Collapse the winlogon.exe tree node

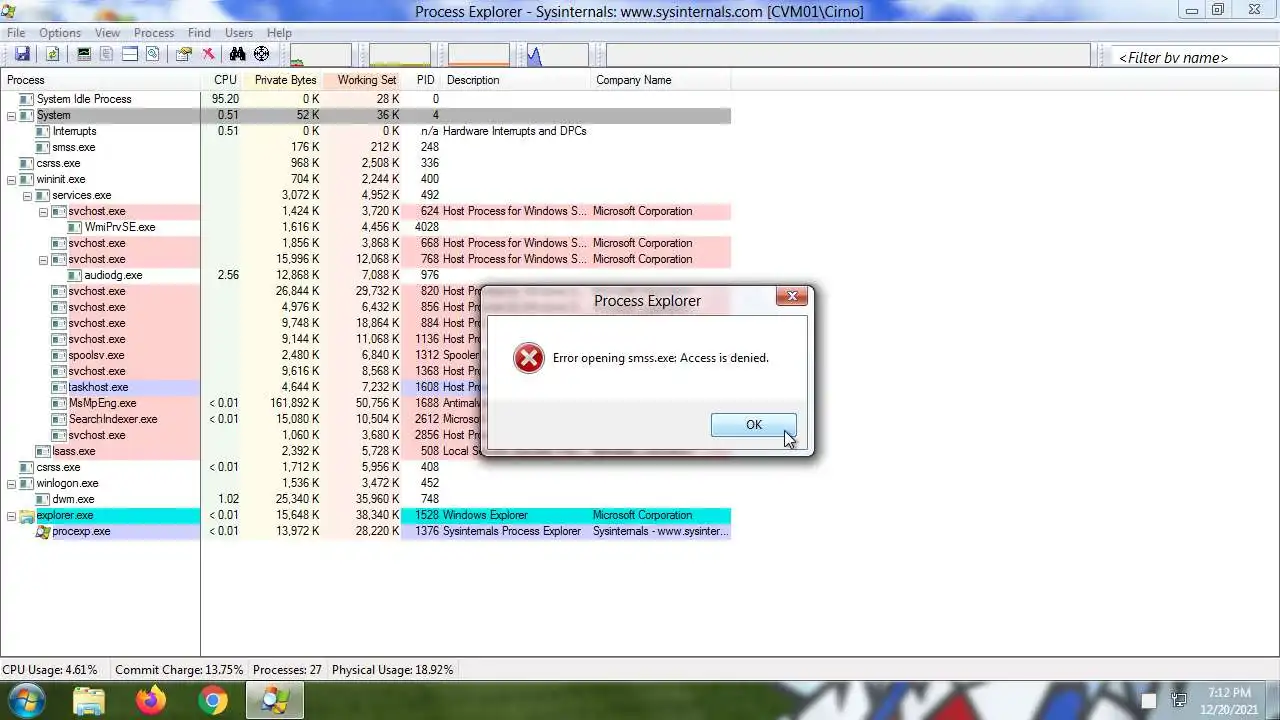pyautogui.click(x=11, y=484)
